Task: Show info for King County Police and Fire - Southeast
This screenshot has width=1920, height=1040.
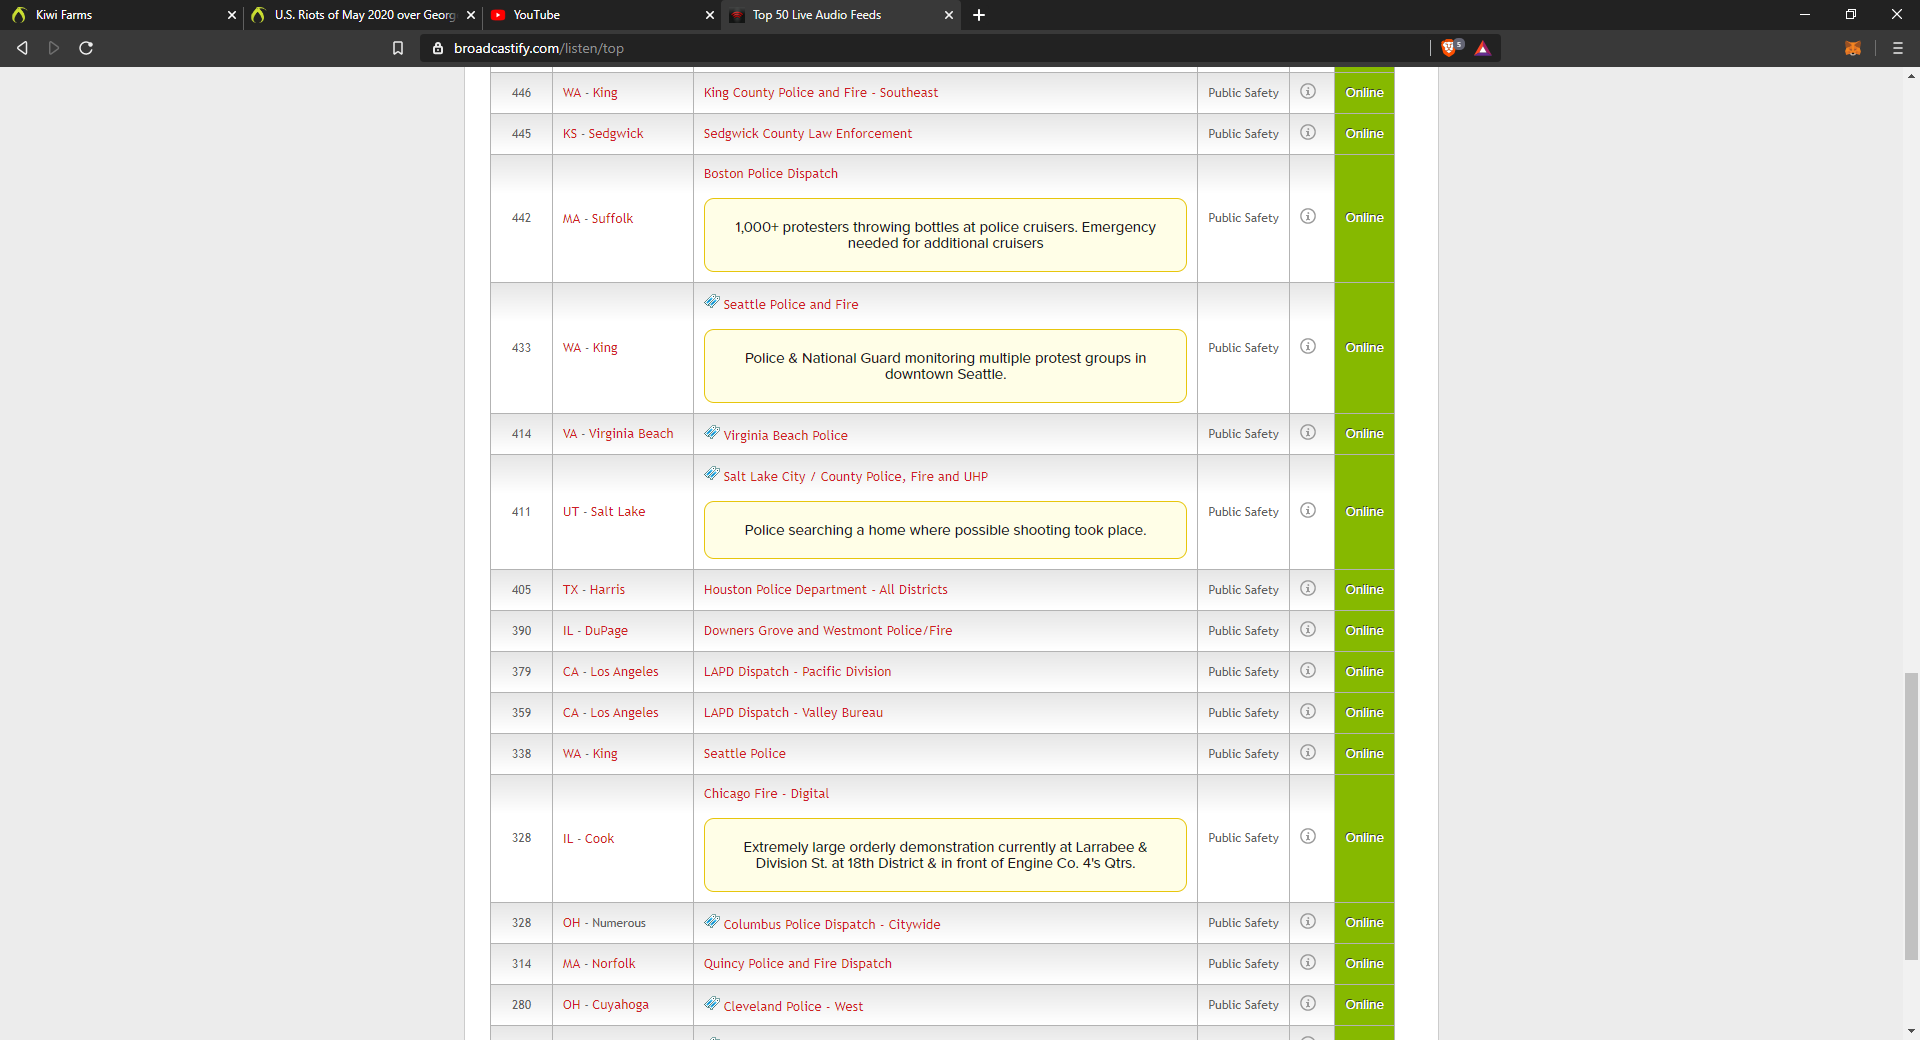Action: tap(1308, 91)
